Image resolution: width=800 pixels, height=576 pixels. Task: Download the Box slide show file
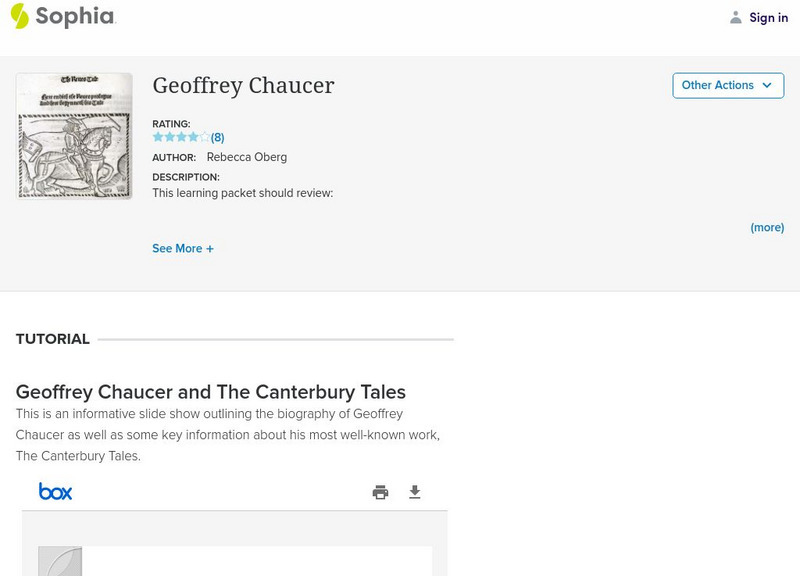pyautogui.click(x=415, y=492)
